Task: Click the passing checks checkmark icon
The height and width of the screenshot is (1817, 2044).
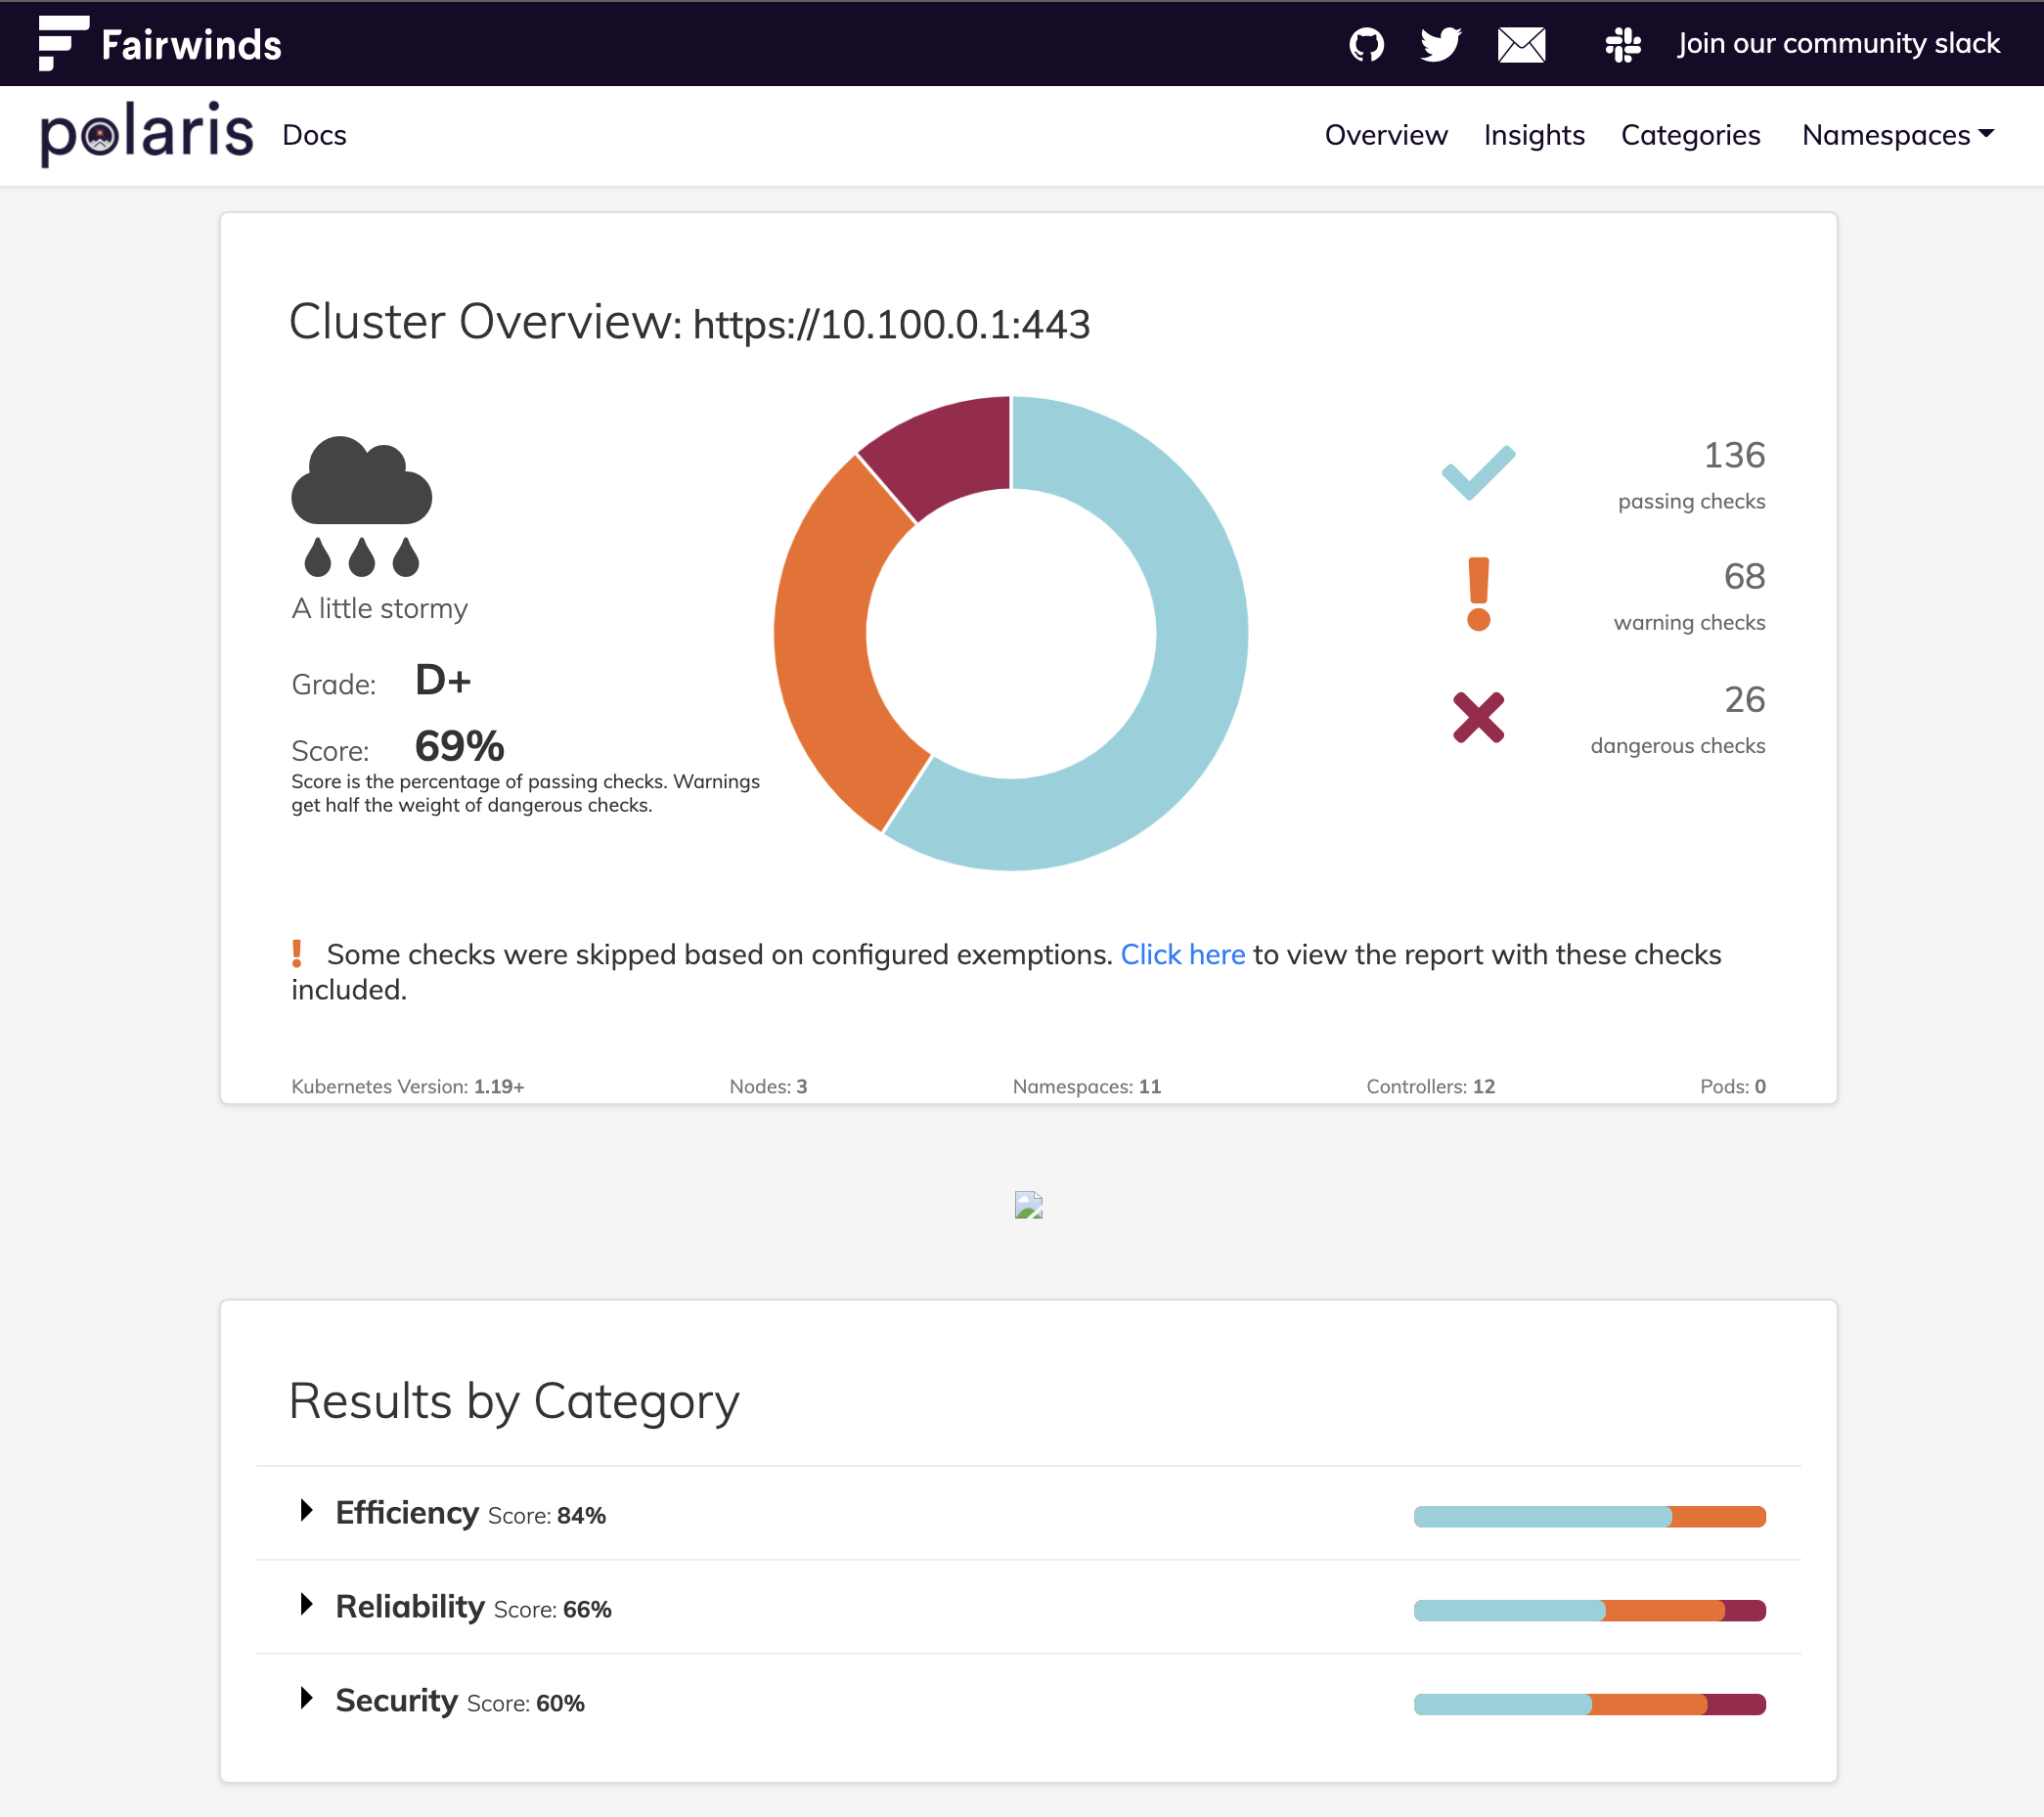Action: pos(1478,472)
